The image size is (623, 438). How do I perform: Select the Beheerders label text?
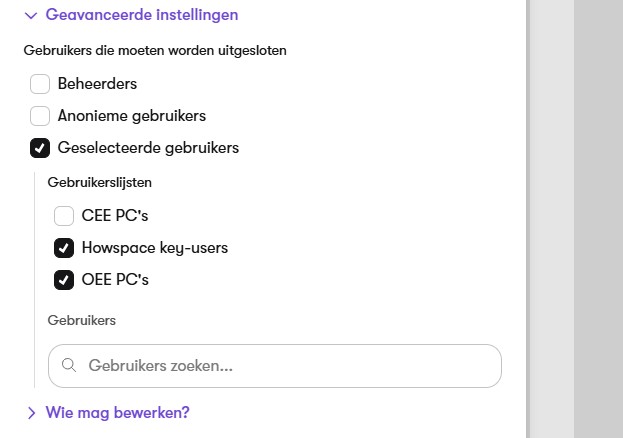click(97, 84)
